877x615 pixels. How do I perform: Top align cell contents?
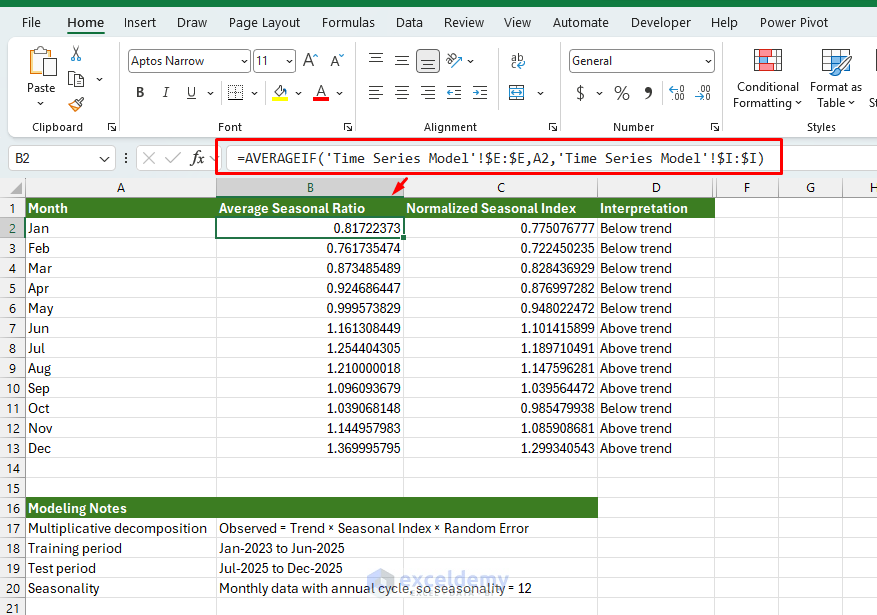[x=376, y=60]
